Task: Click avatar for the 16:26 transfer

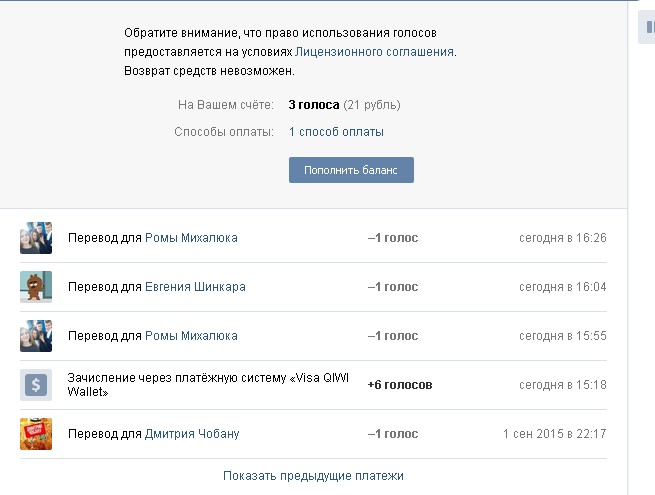Action: (36, 238)
